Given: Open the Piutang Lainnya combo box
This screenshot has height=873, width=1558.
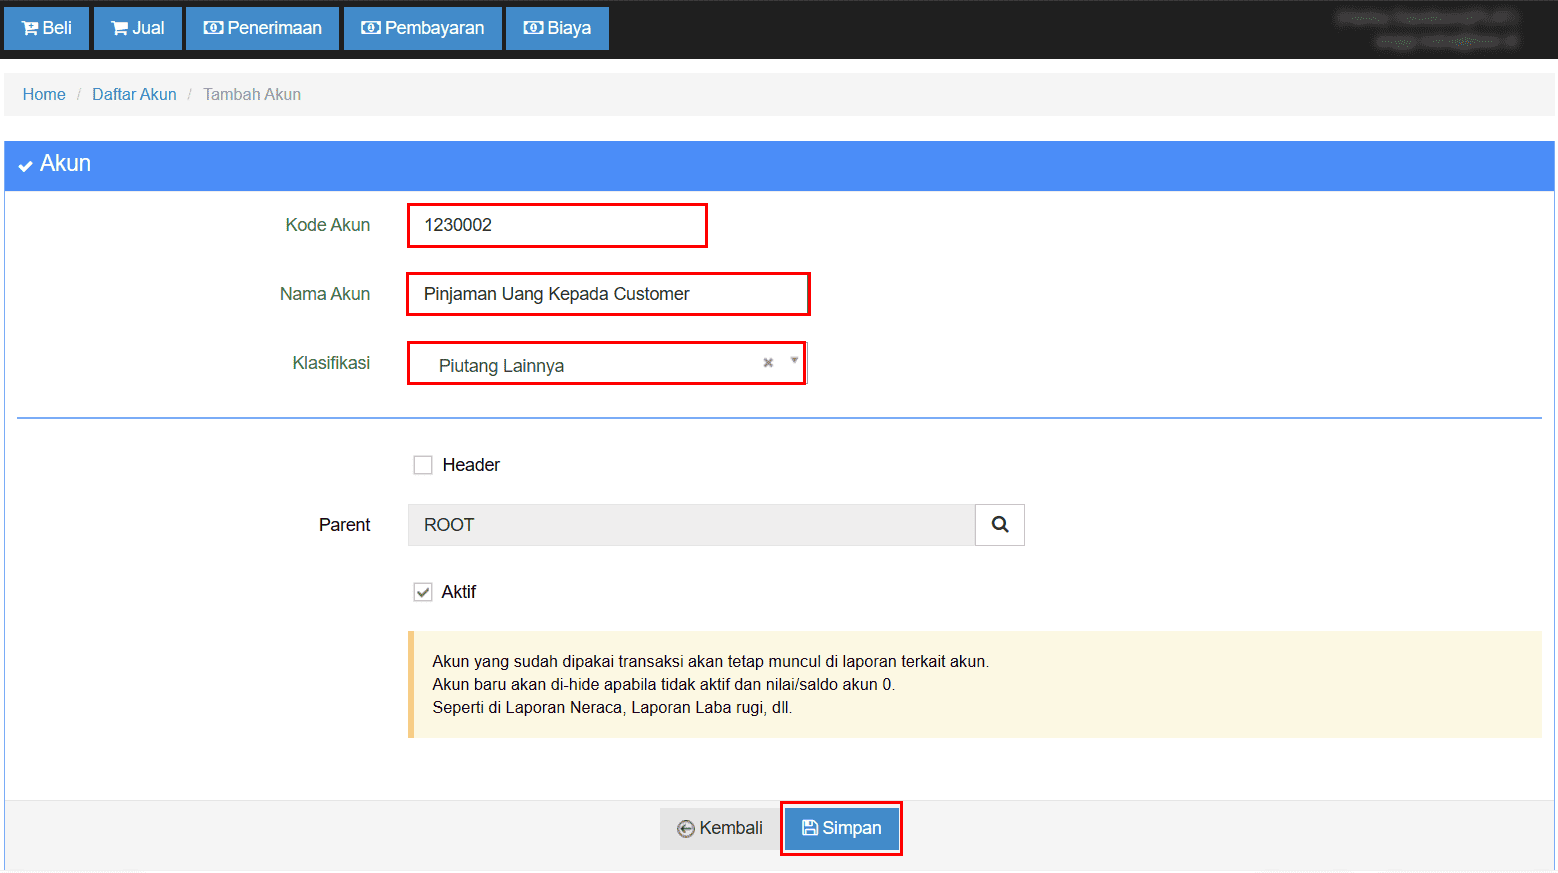Looking at the screenshot, I should tap(590, 365).
